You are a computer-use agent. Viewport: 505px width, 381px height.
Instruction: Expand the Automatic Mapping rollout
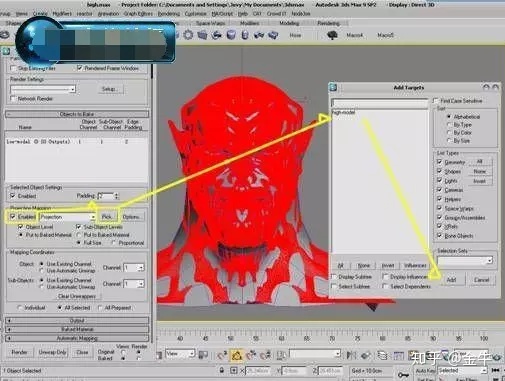pos(77,338)
